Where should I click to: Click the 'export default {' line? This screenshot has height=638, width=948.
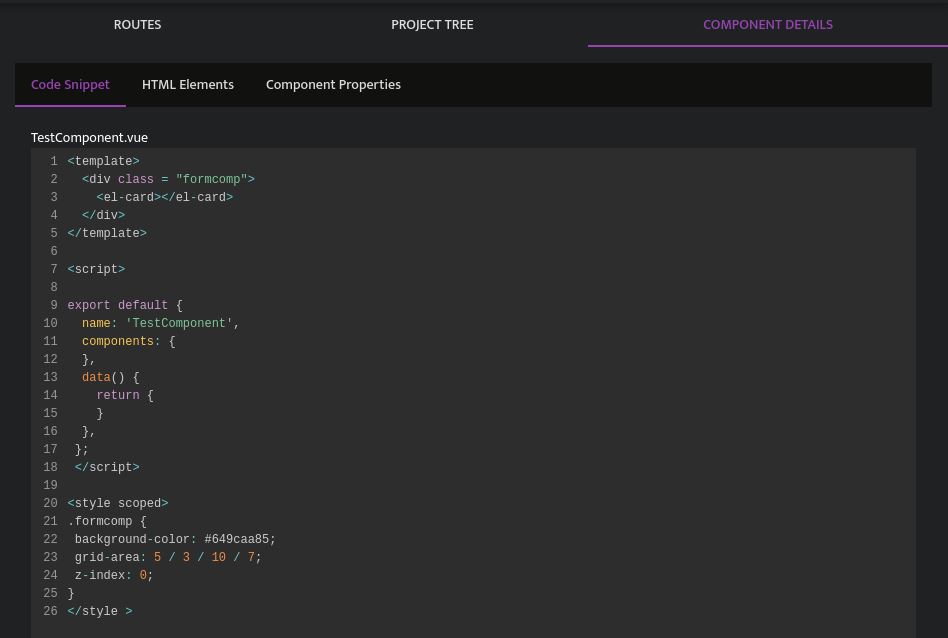tap(125, 305)
